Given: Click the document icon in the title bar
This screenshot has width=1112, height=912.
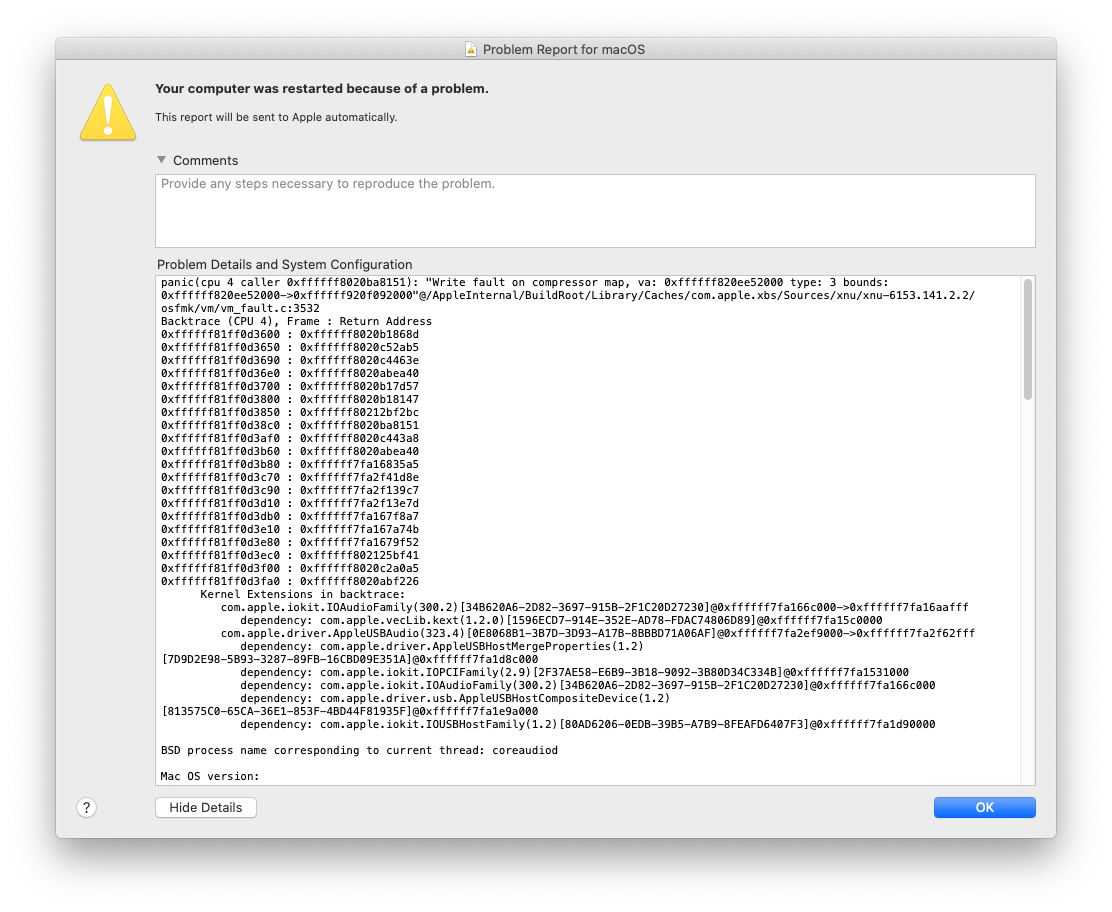Looking at the screenshot, I should (471, 49).
